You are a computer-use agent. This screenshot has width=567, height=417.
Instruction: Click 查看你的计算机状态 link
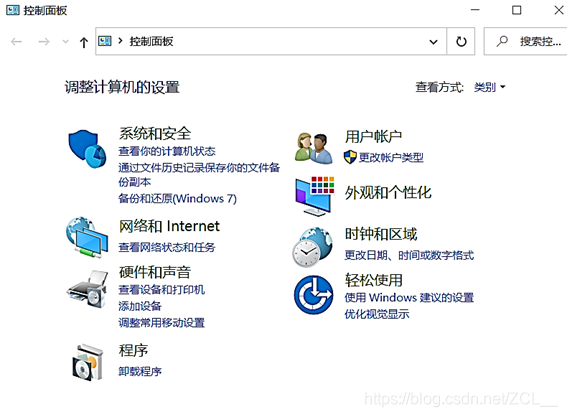(x=167, y=151)
